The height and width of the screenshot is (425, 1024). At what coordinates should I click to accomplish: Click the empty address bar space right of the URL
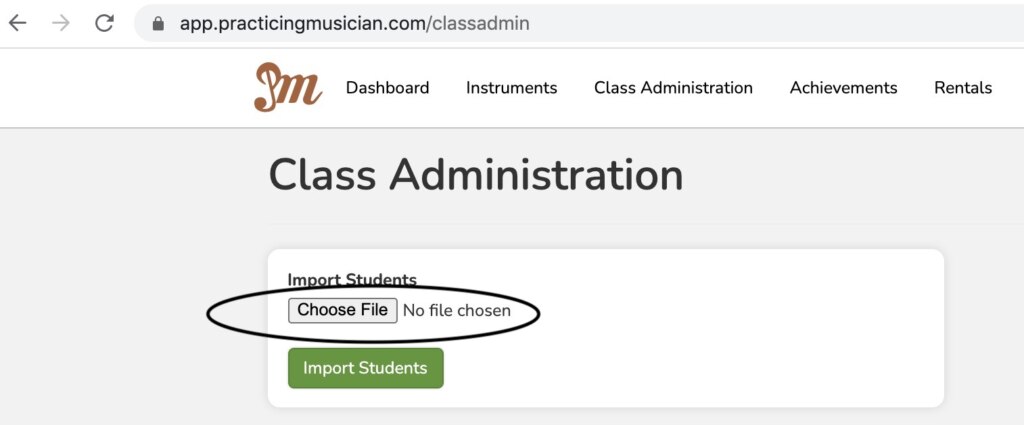click(x=780, y=23)
